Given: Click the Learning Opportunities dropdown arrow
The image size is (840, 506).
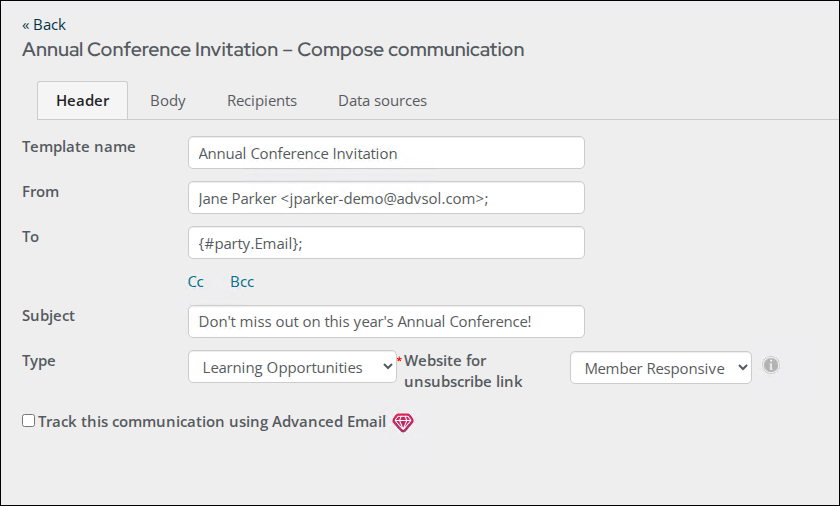Looking at the screenshot, I should coord(387,367).
